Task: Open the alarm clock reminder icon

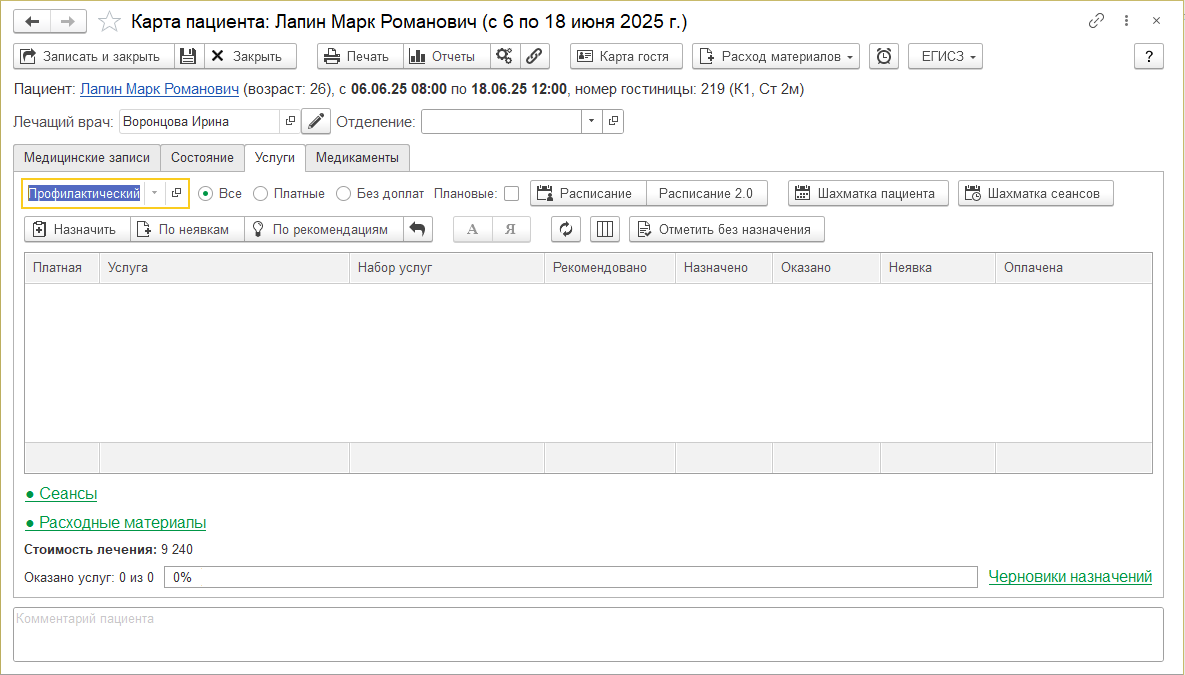Action: pos(884,56)
